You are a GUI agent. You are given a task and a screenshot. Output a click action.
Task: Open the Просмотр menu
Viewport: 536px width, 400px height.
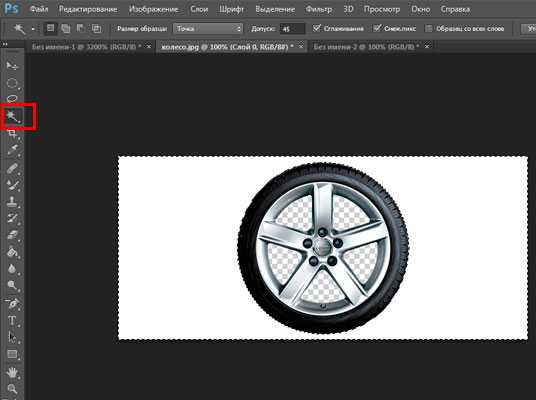point(381,9)
